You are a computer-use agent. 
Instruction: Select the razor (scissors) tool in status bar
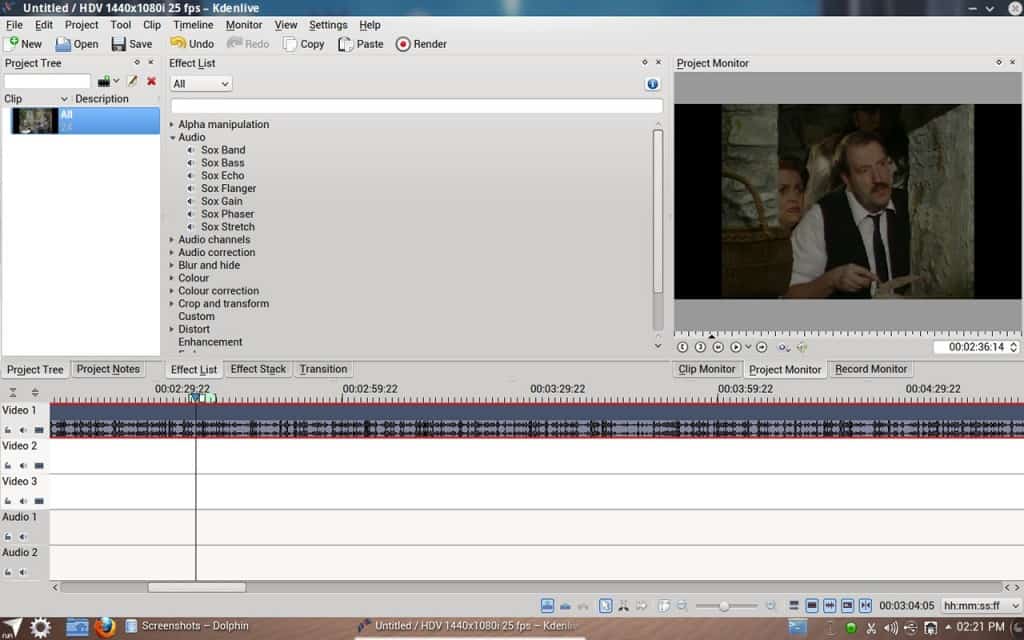624,606
